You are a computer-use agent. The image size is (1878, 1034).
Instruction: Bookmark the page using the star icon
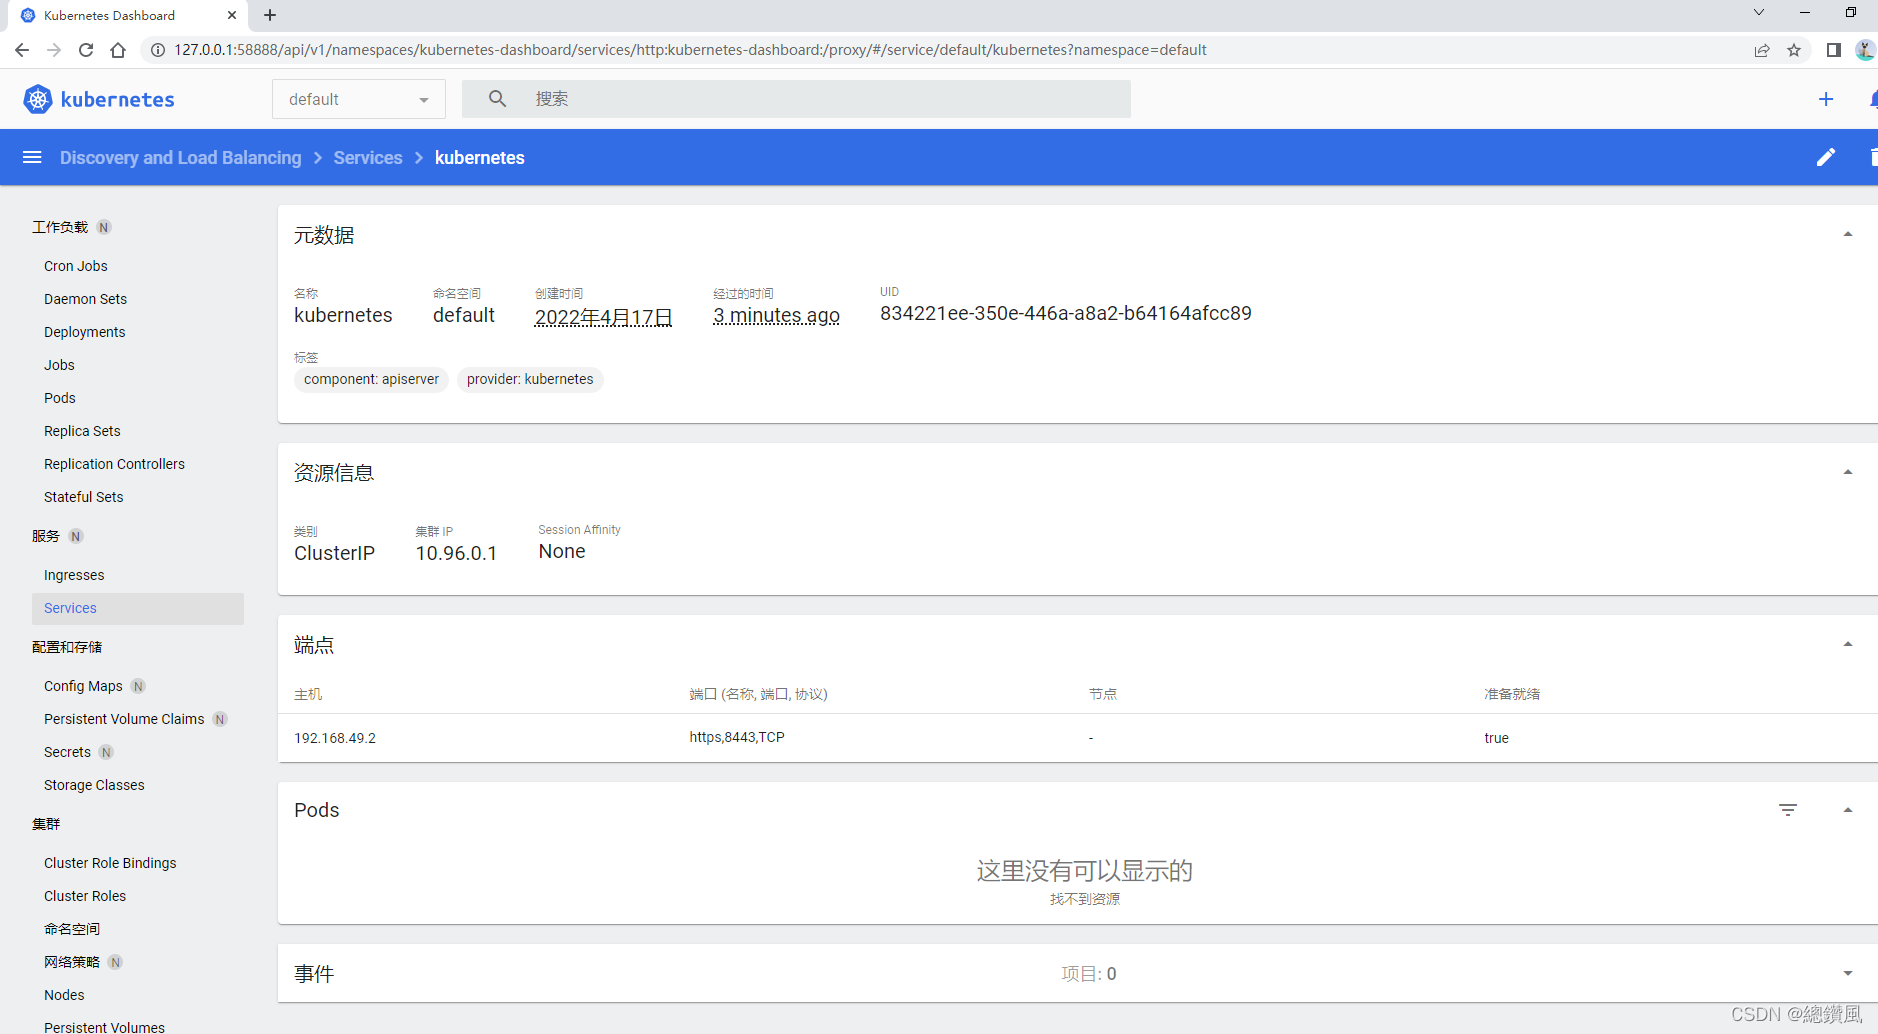click(1795, 49)
